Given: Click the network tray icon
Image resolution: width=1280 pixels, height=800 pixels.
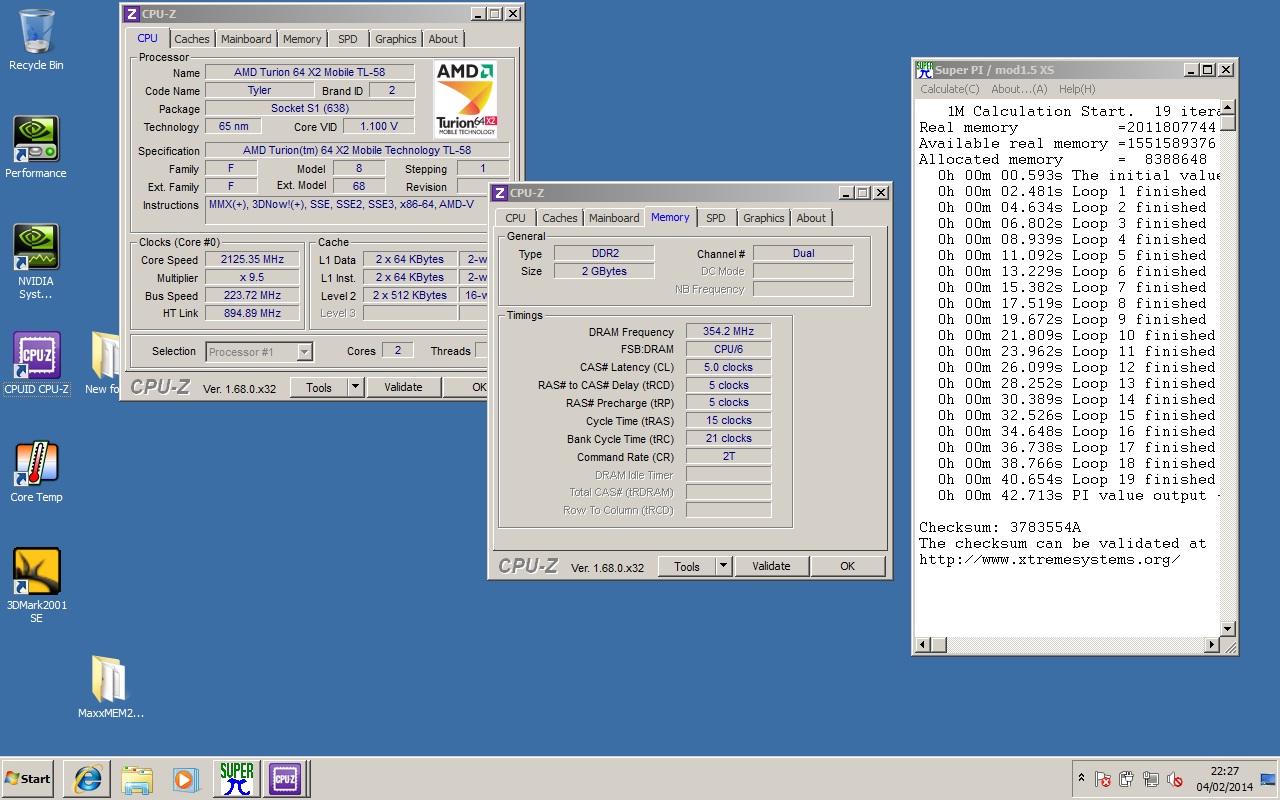Looking at the screenshot, I should 1151,779.
